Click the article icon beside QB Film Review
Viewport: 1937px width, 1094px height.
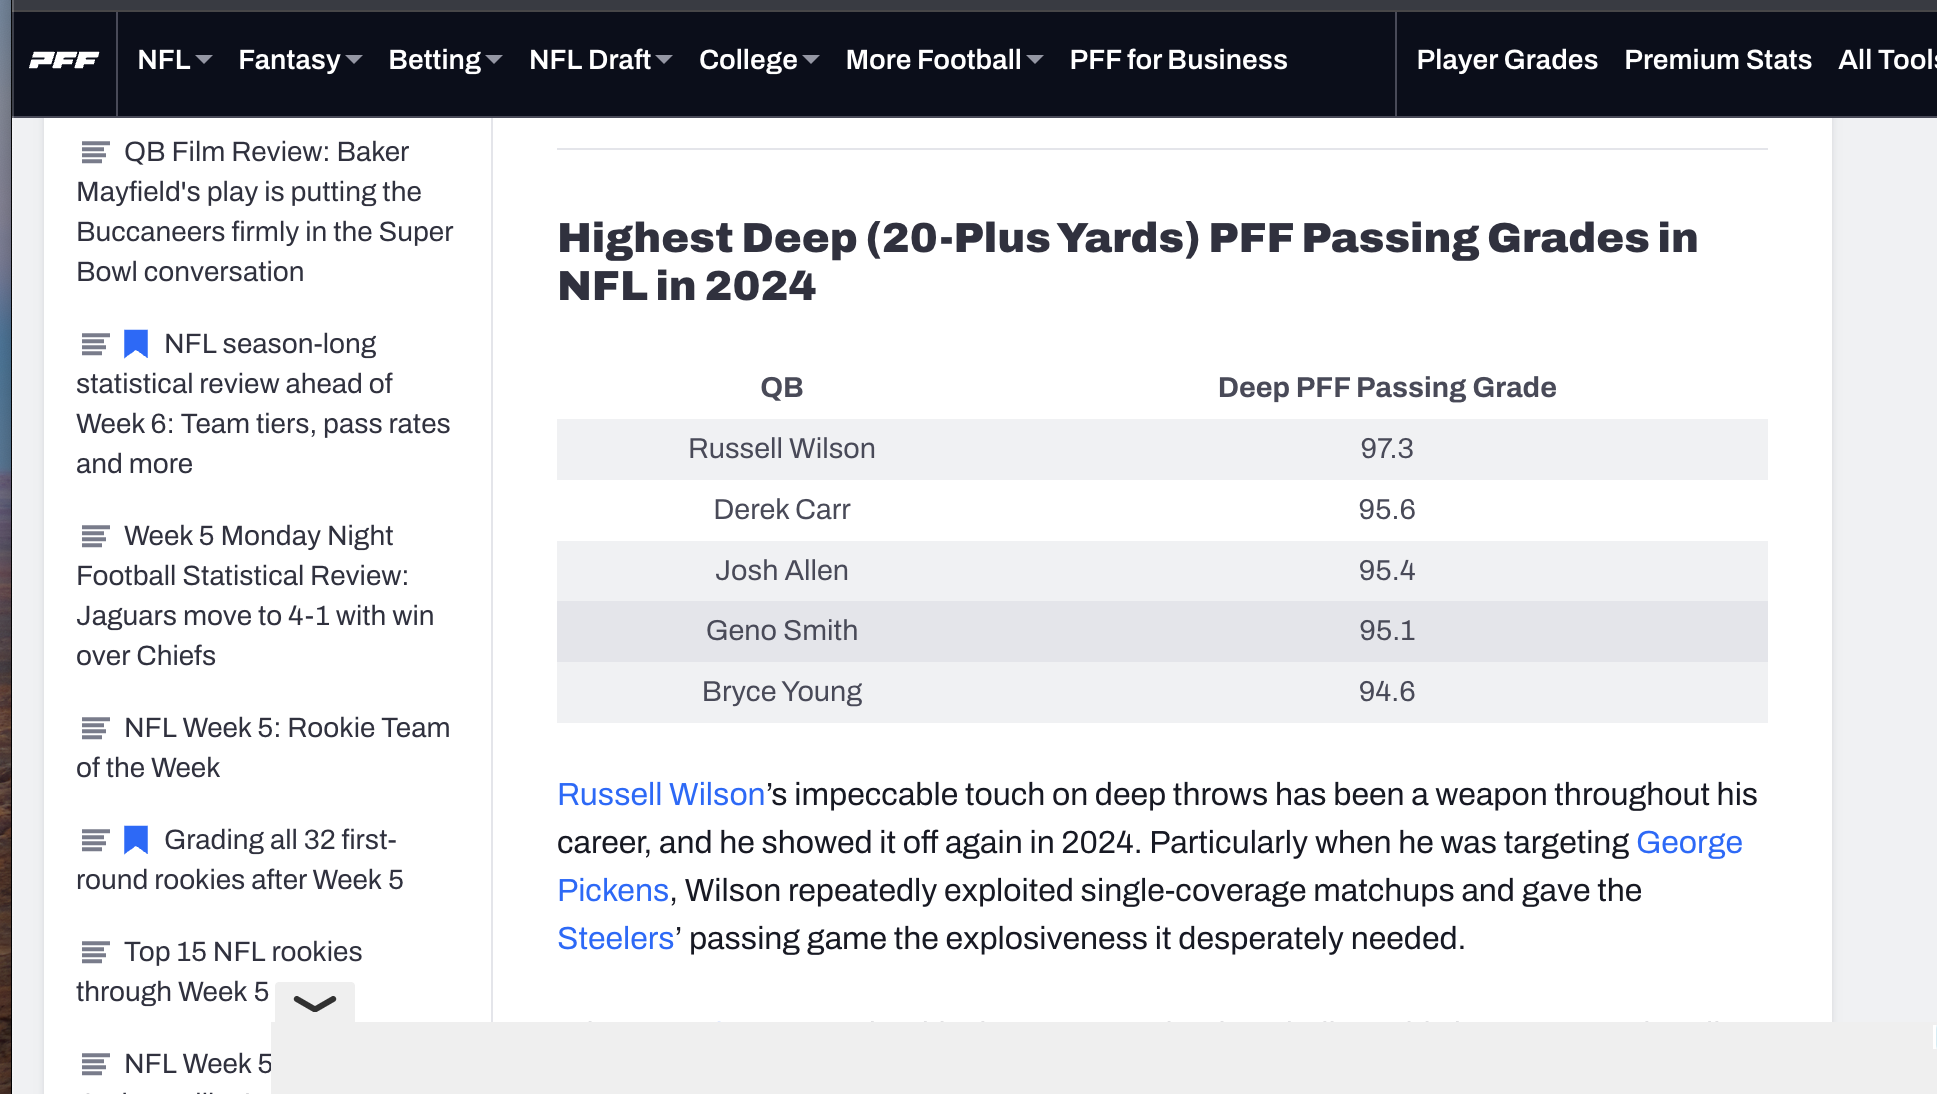(95, 152)
